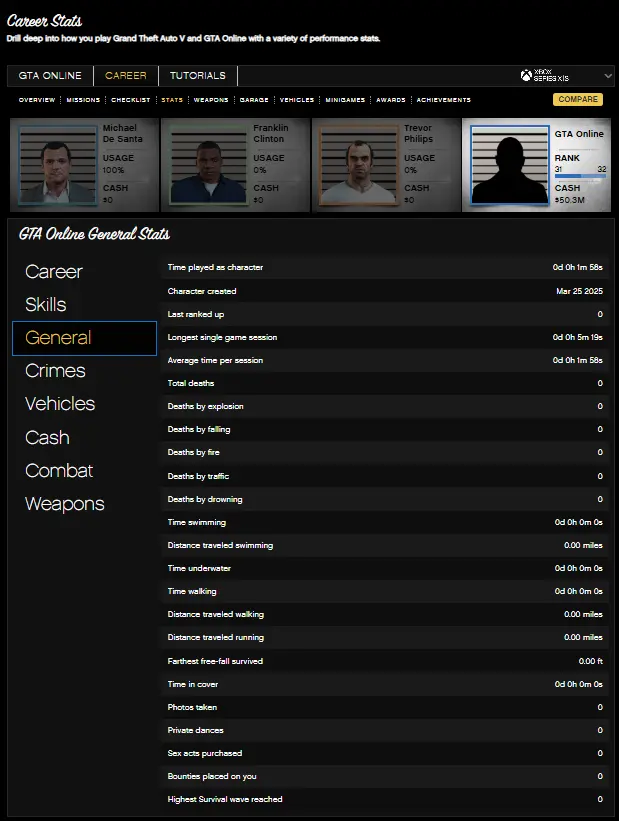Click the 'Deaths by falling' row

tap(385, 429)
